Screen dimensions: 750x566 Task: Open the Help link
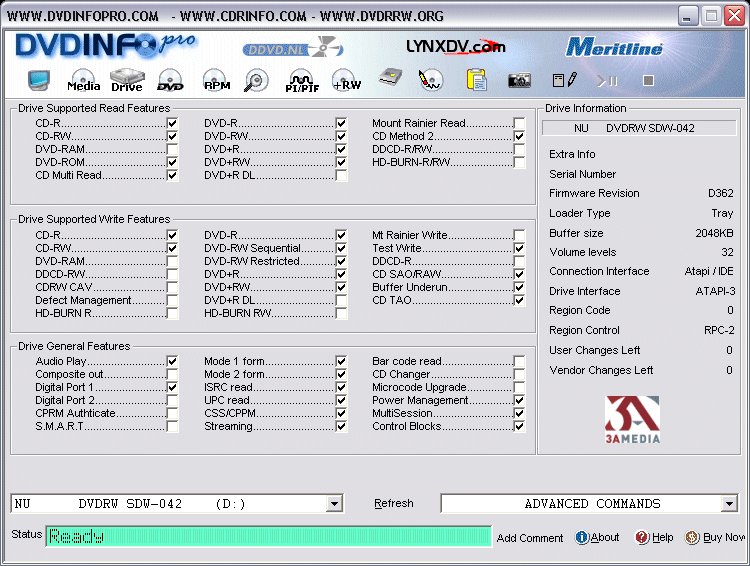pyautogui.click(x=654, y=537)
